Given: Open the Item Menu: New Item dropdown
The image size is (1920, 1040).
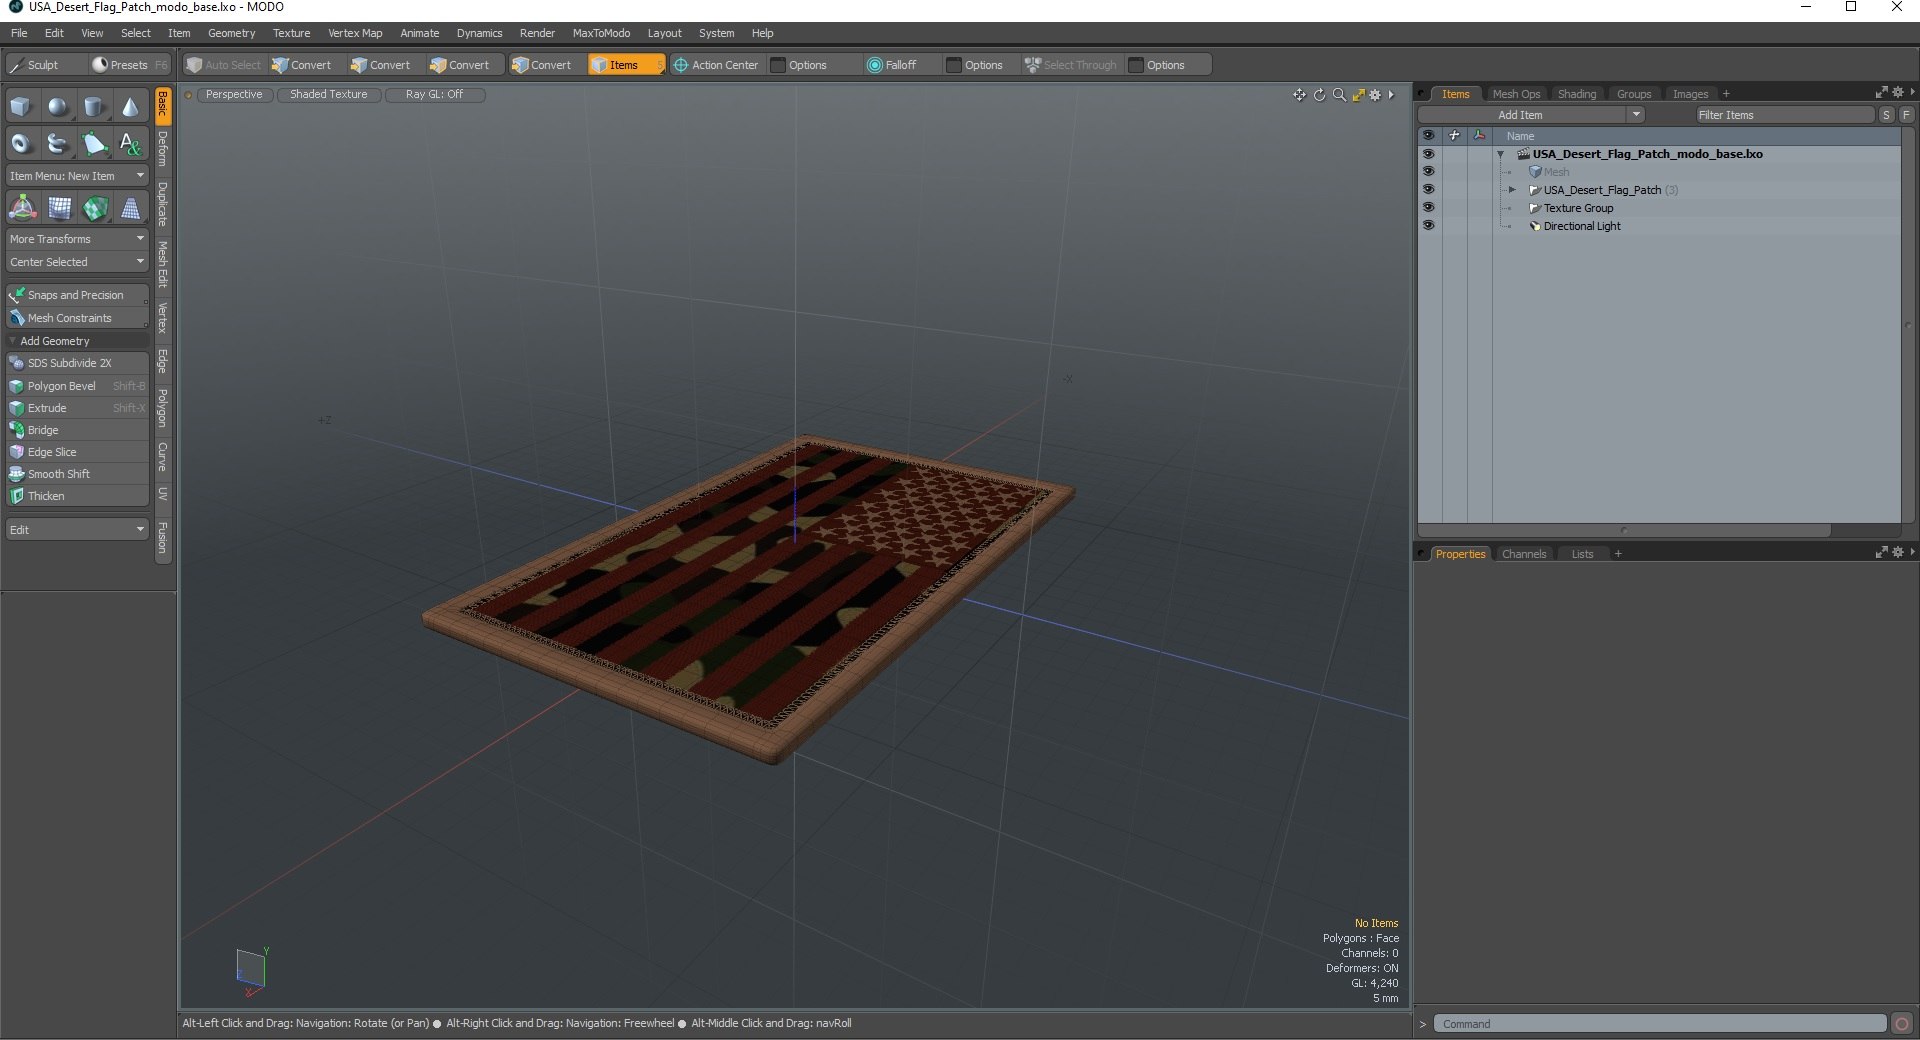Looking at the screenshot, I should 77,176.
